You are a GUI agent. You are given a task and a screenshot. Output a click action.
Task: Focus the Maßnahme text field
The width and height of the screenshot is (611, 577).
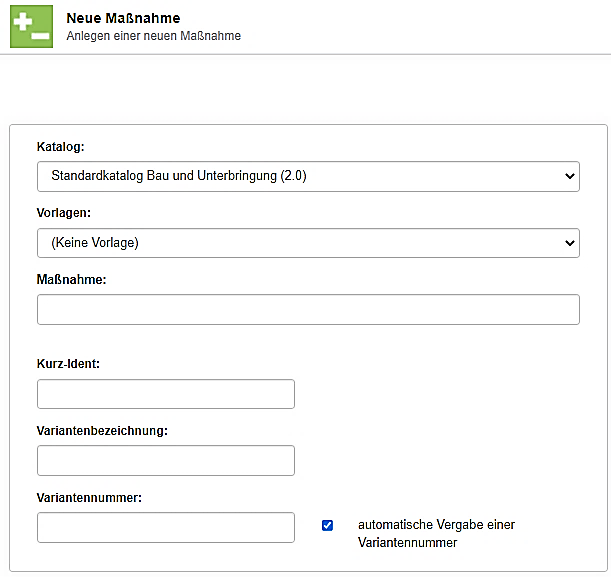tap(308, 310)
